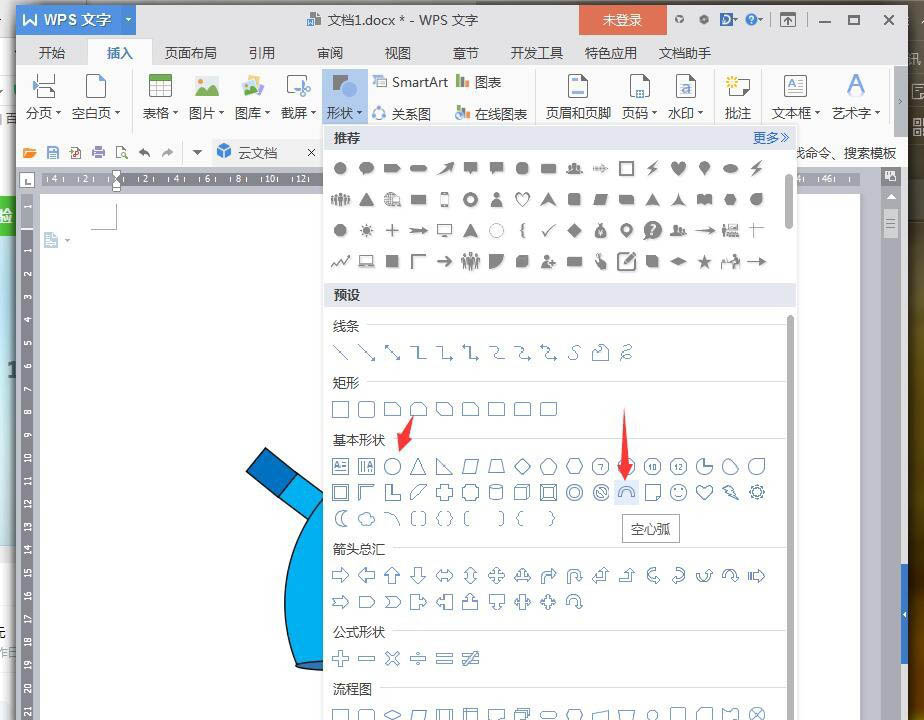This screenshot has width=924, height=720.
Task: Choose the recommended filled heart shape
Action: click(x=678, y=169)
